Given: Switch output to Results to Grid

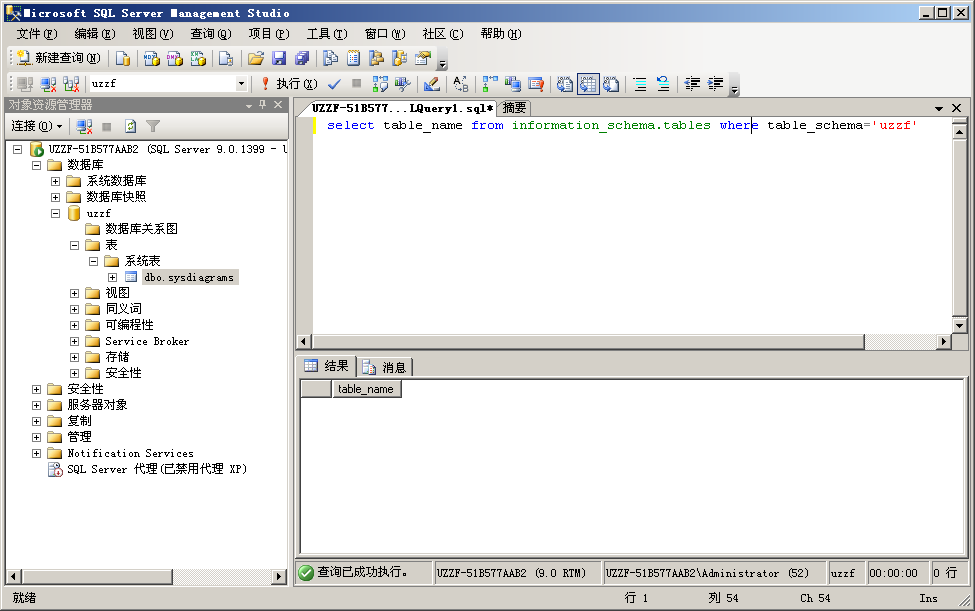Looking at the screenshot, I should (x=588, y=84).
